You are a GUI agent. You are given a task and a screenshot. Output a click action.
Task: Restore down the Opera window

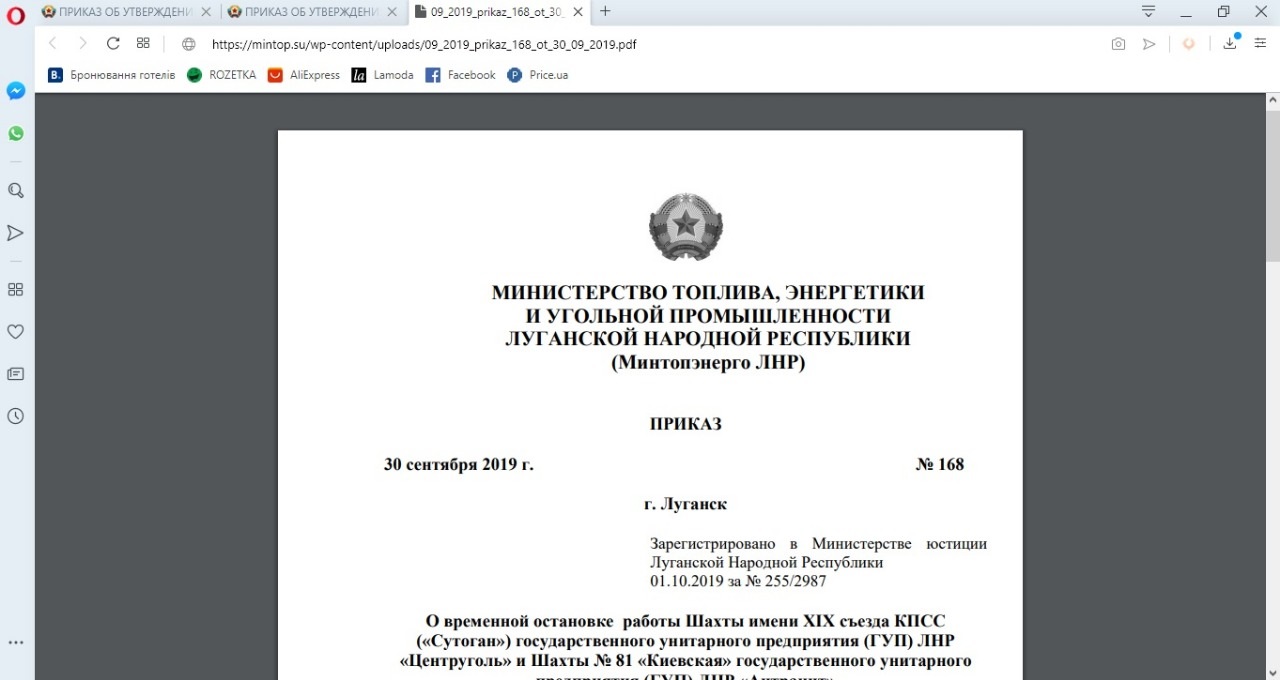click(x=1223, y=12)
